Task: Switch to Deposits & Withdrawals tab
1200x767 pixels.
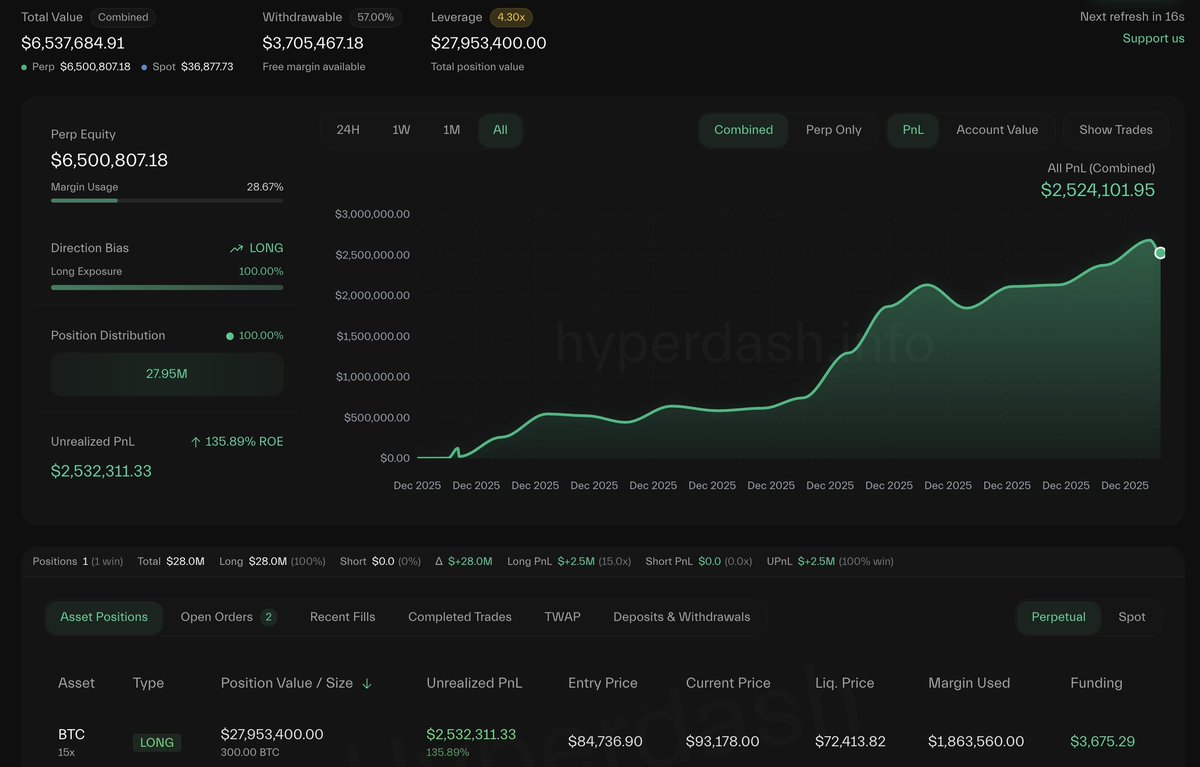Action: coord(681,617)
